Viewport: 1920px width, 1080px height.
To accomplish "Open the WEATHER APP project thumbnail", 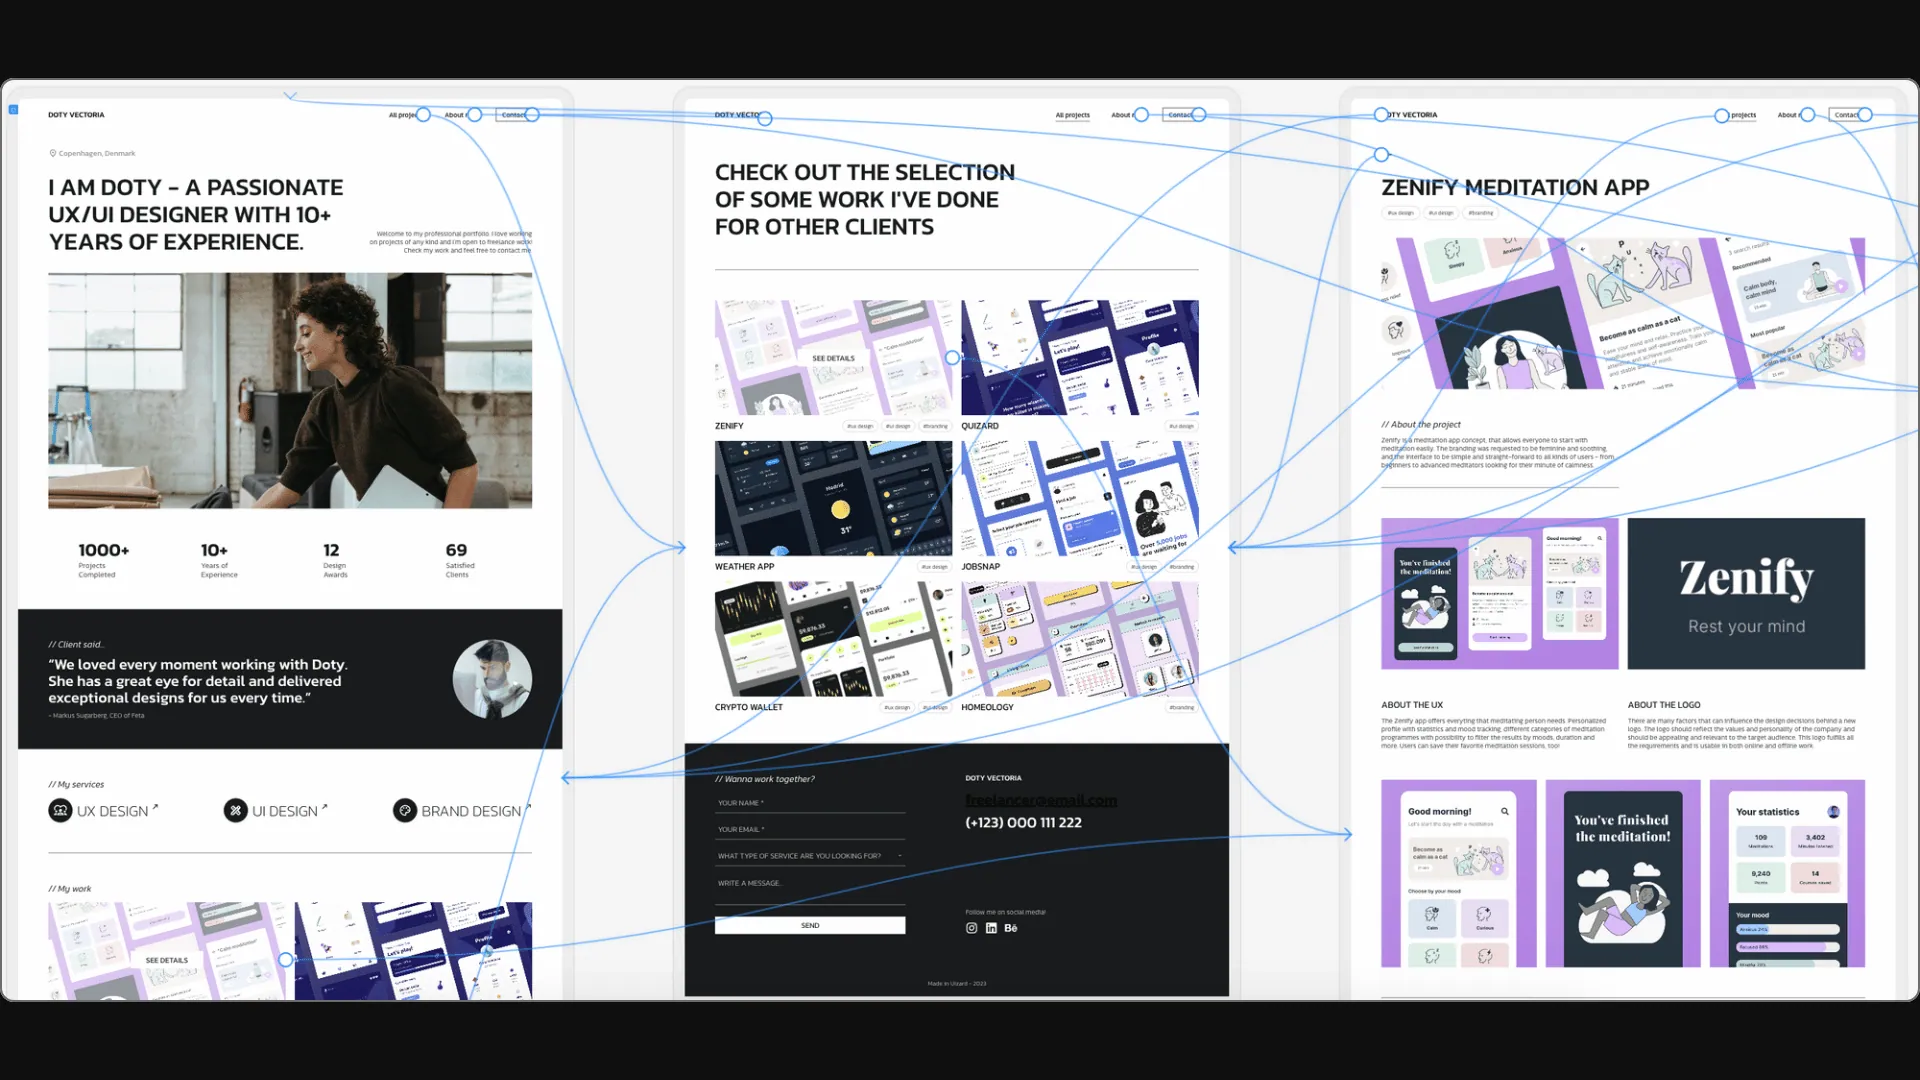I will 833,498.
